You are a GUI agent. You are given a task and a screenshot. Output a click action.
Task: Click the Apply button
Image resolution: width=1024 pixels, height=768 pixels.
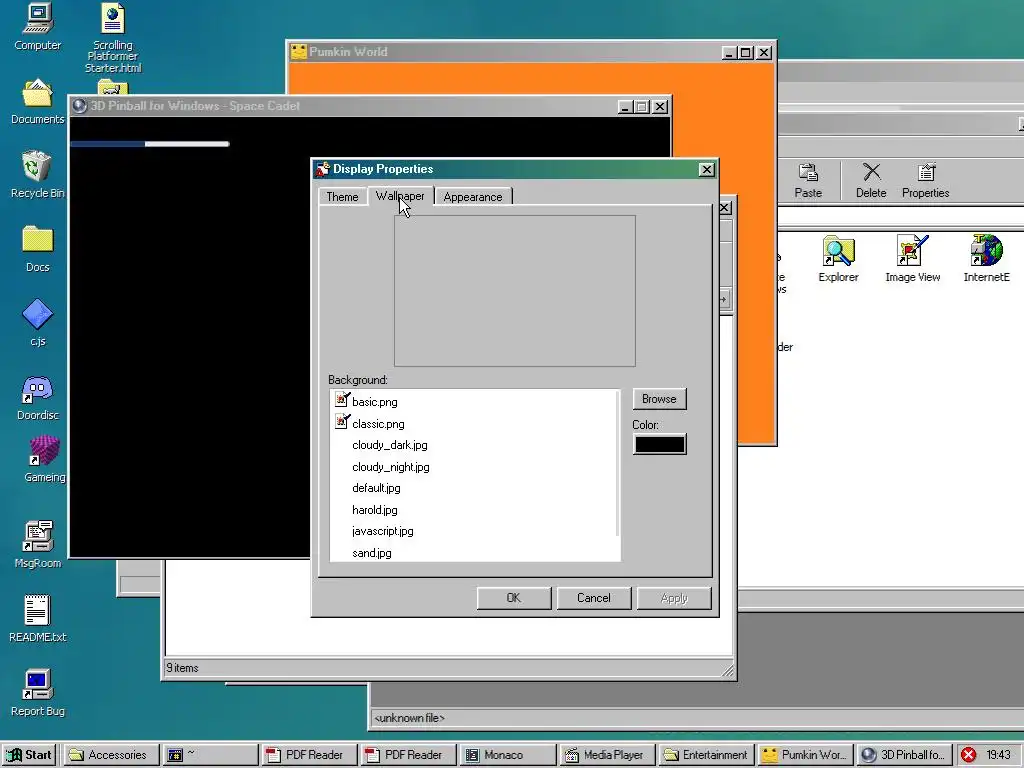click(674, 598)
